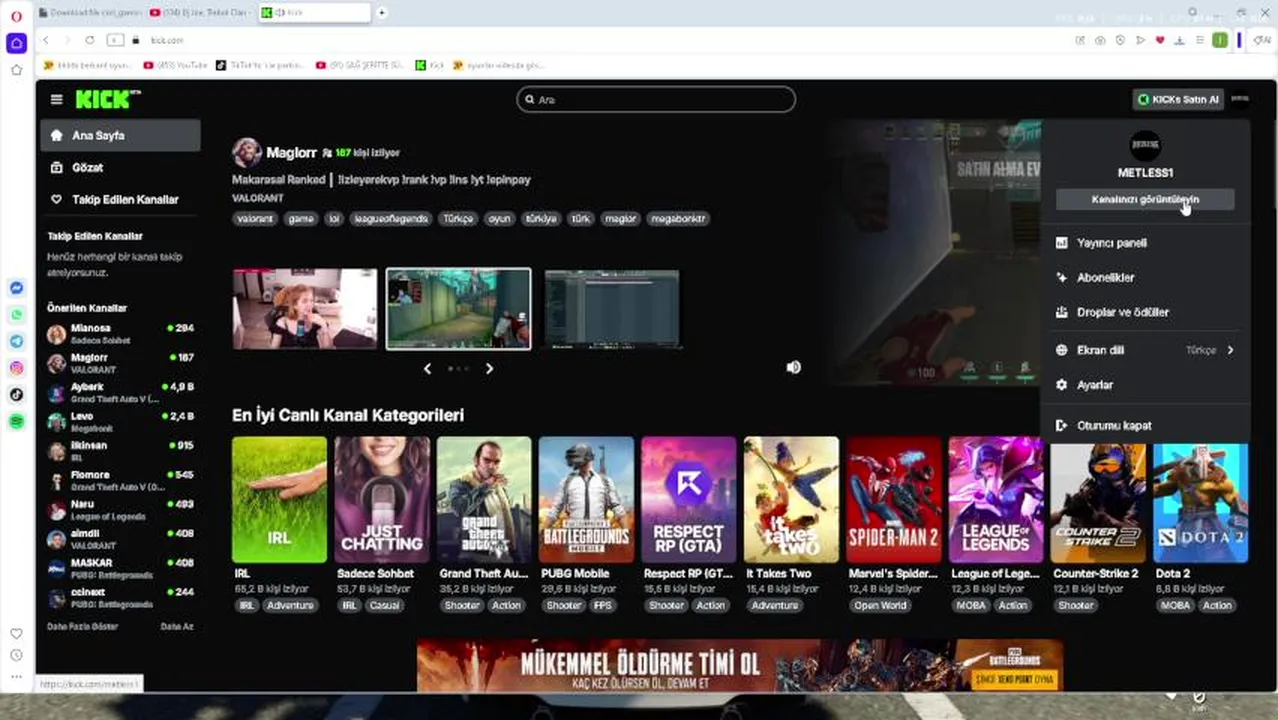The image size is (1278, 720).
Task: Open Instagram in the Opera sidebar
Action: point(16,368)
